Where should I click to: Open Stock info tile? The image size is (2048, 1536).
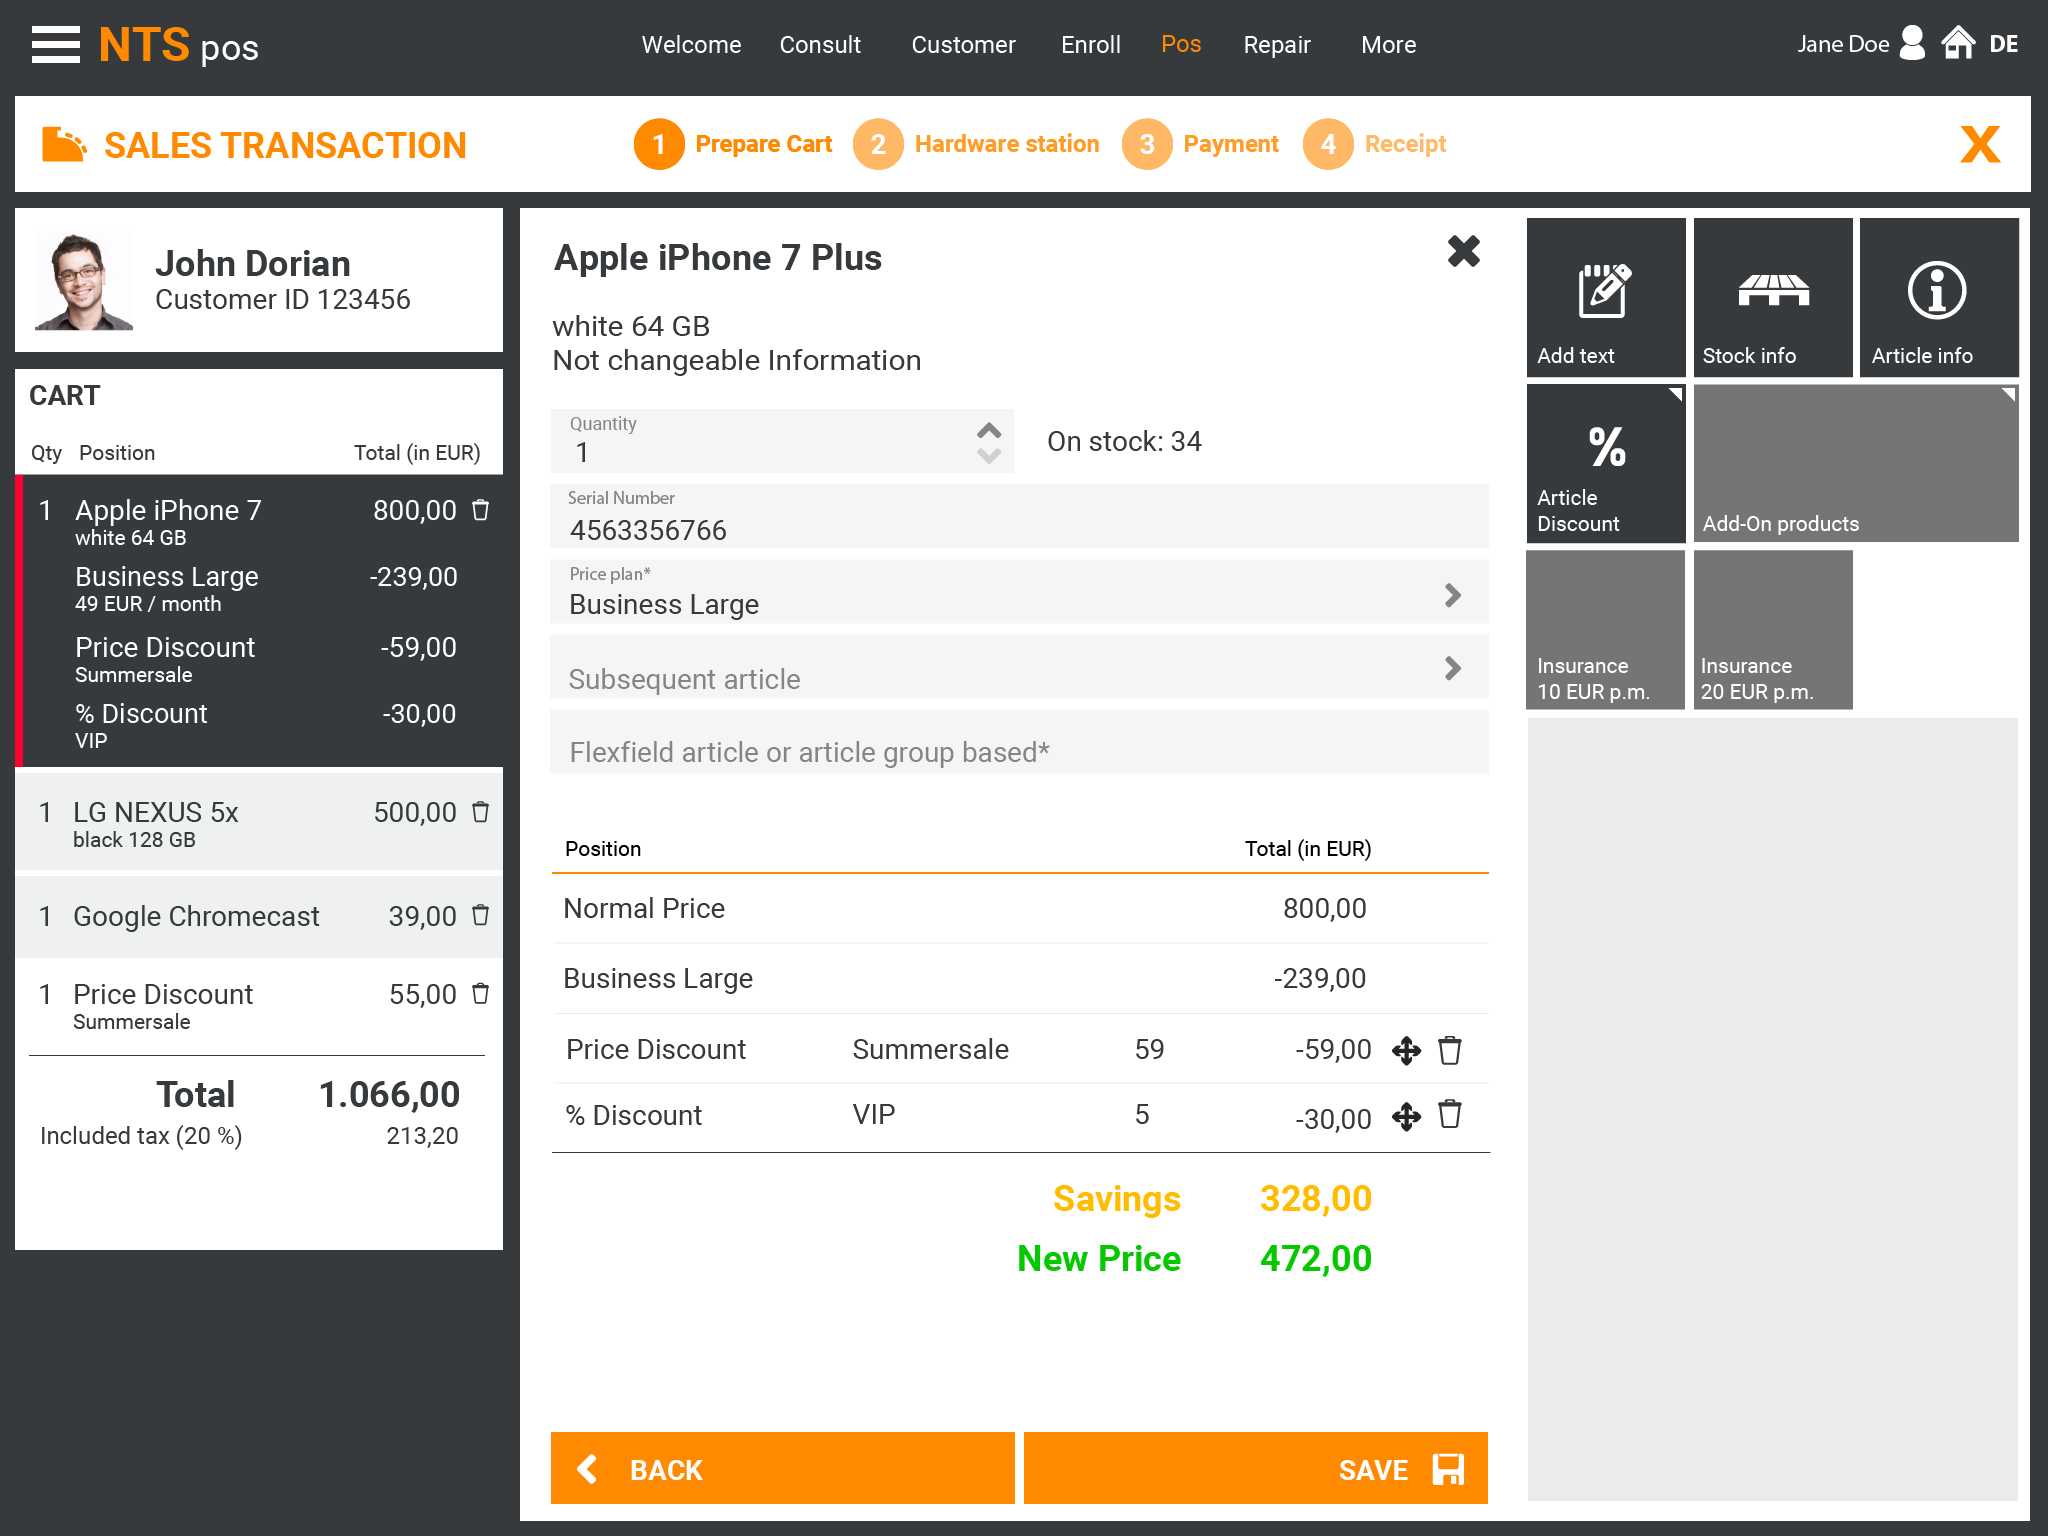tap(1773, 297)
